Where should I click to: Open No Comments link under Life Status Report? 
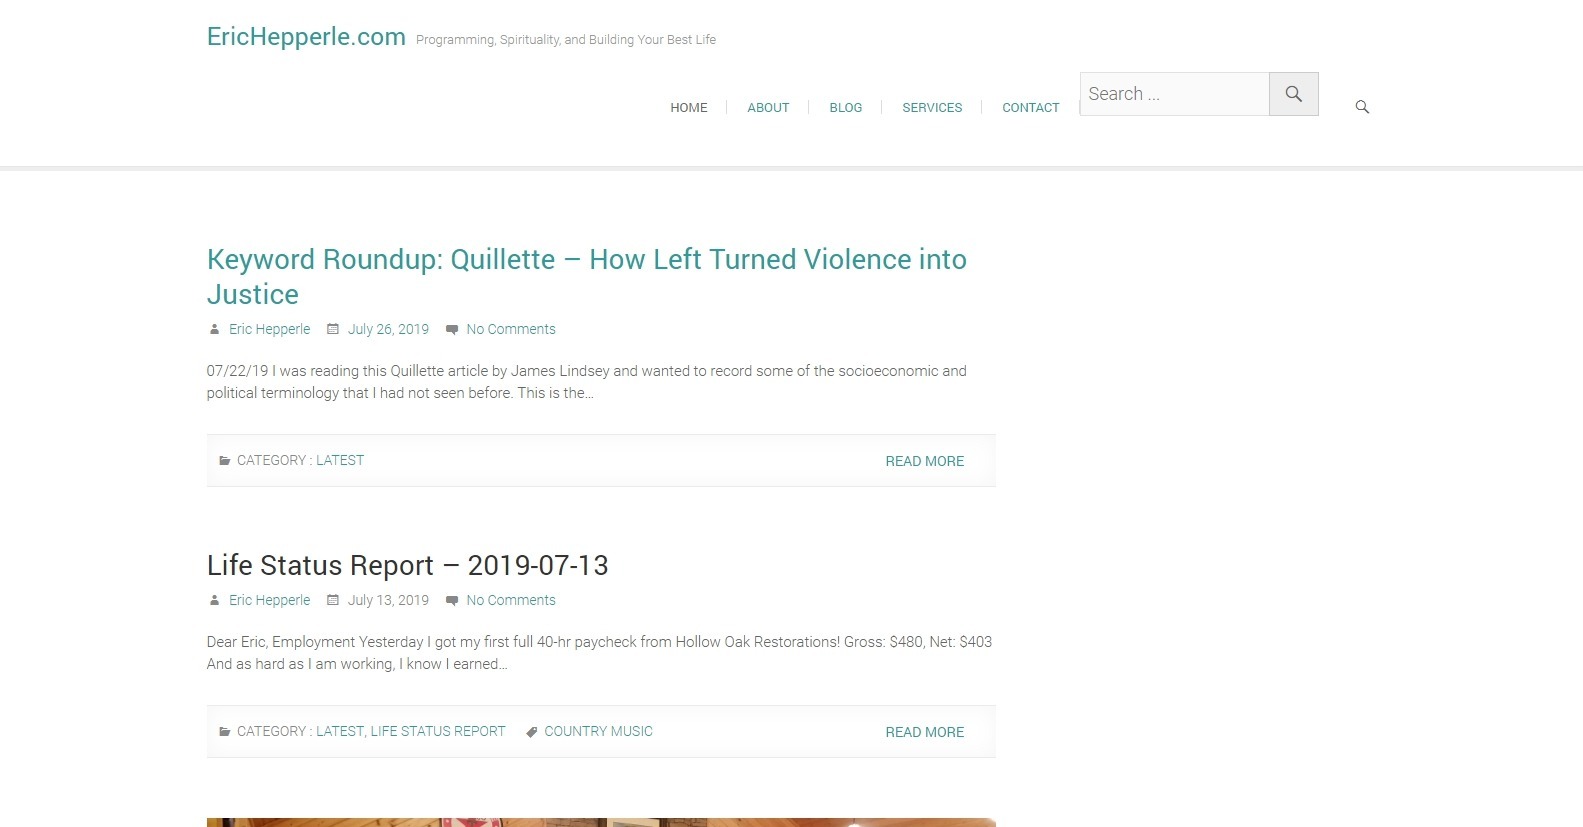(511, 600)
